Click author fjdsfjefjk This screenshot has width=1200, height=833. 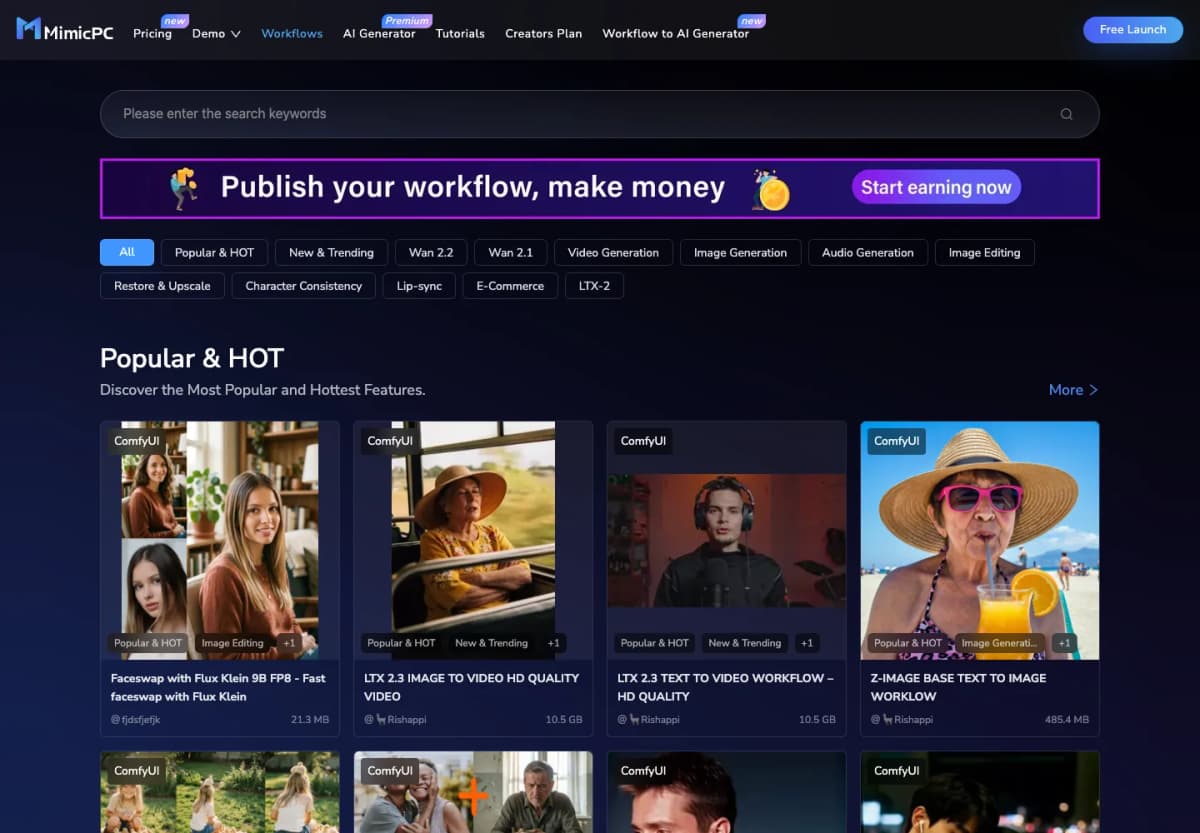[x=135, y=720]
